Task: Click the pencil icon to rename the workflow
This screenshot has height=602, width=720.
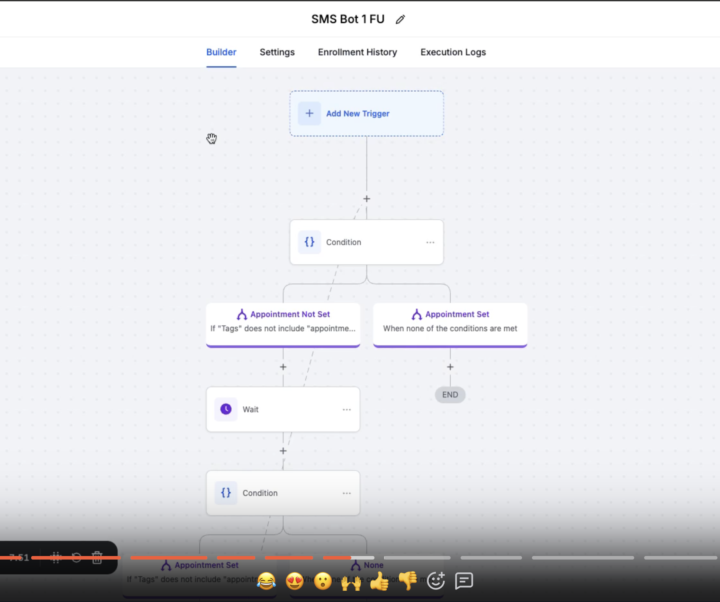Action: click(400, 19)
